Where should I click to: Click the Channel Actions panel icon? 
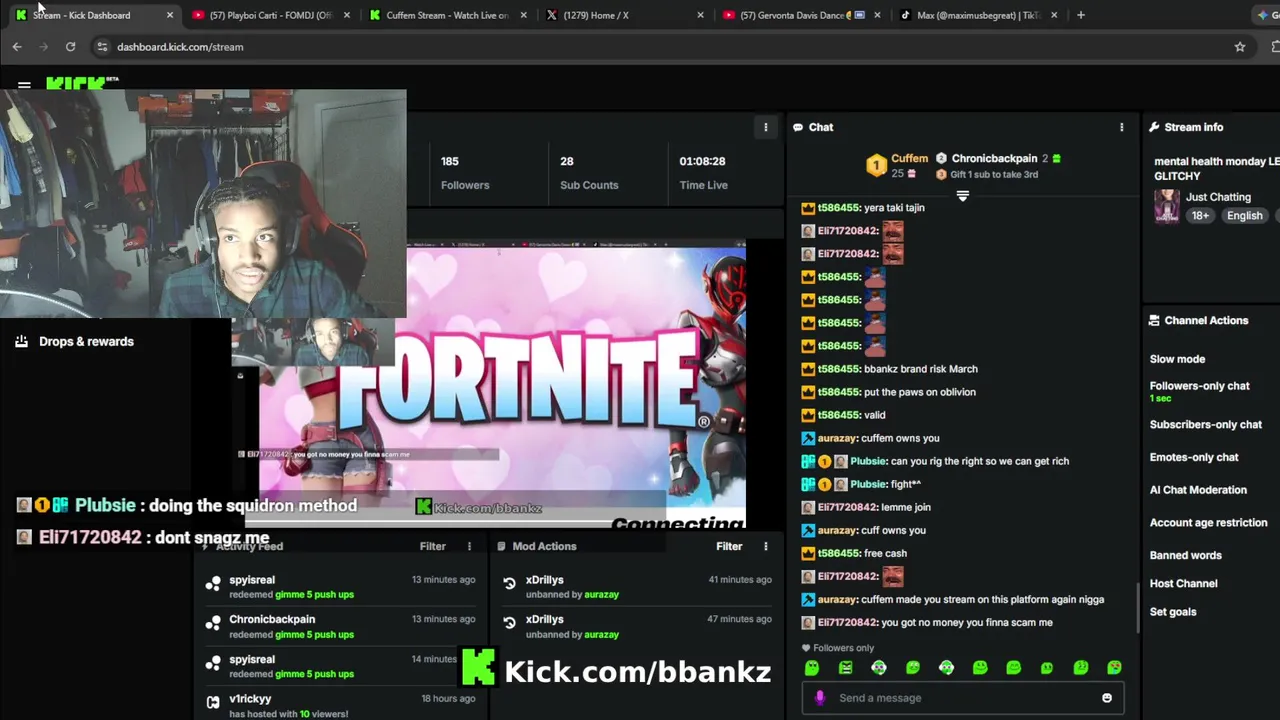coord(1154,321)
